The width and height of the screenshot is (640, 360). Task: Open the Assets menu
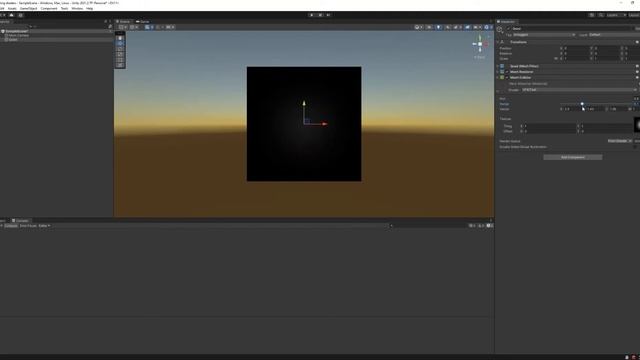(12, 8)
